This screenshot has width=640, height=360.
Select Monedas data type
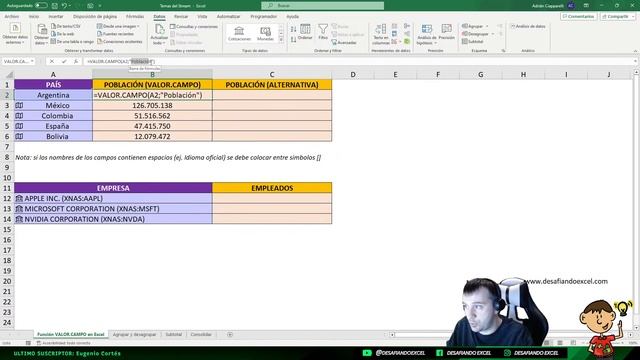(x=265, y=33)
